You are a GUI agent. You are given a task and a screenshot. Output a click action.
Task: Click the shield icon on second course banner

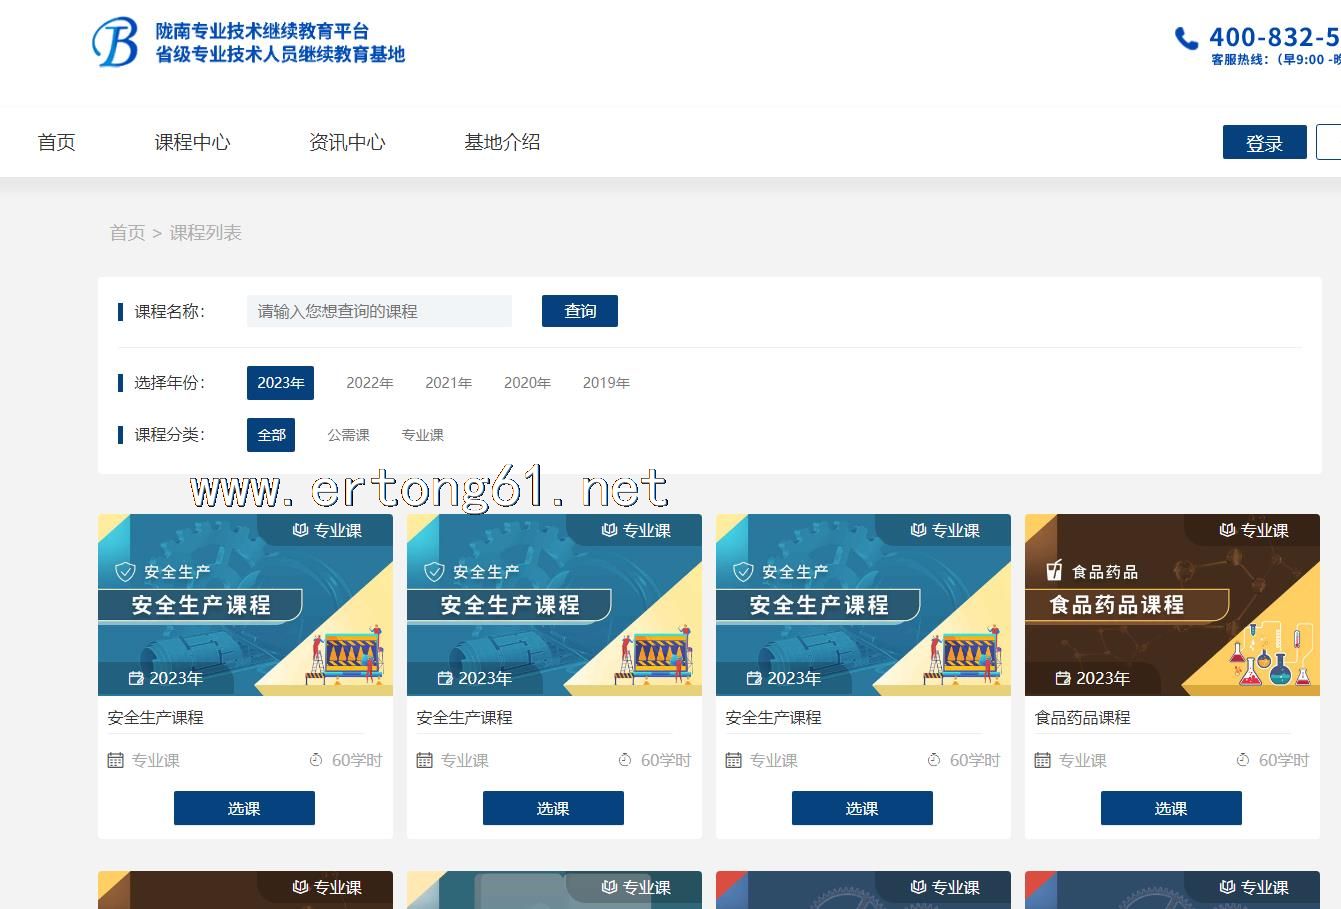tap(434, 572)
